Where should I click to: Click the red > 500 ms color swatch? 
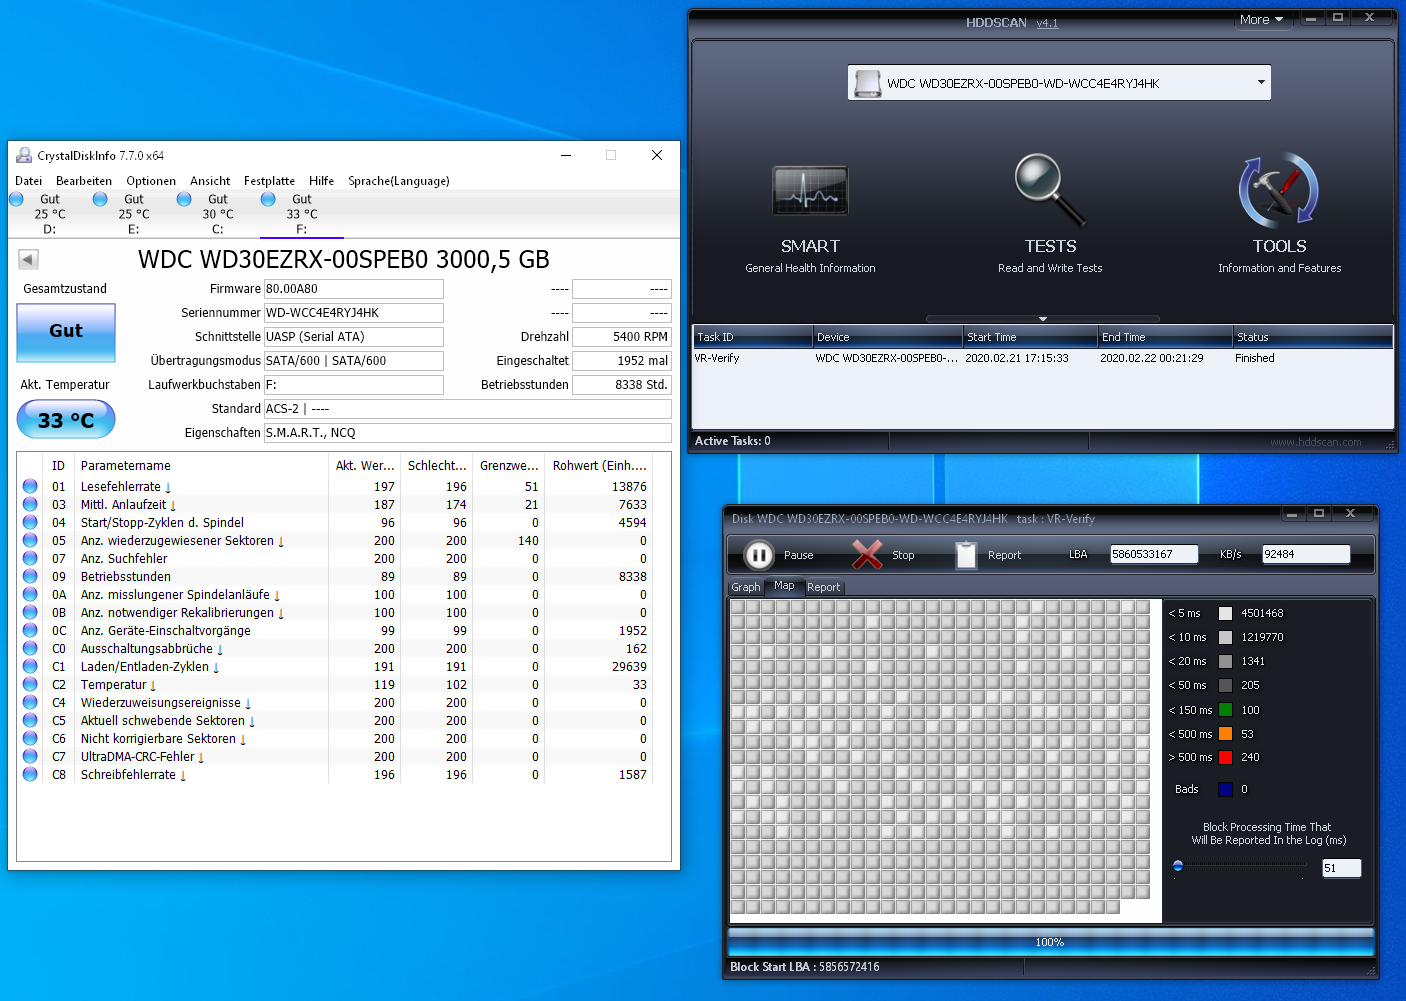1225,757
